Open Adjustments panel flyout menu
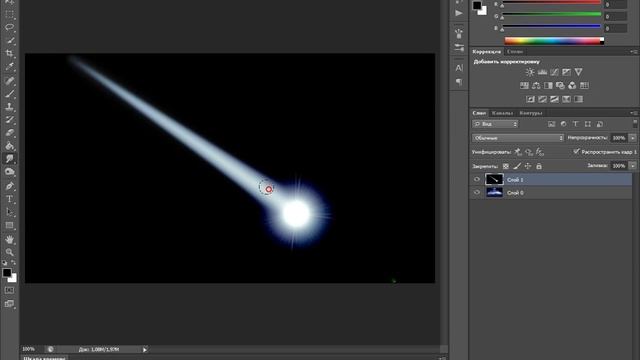 tap(634, 52)
